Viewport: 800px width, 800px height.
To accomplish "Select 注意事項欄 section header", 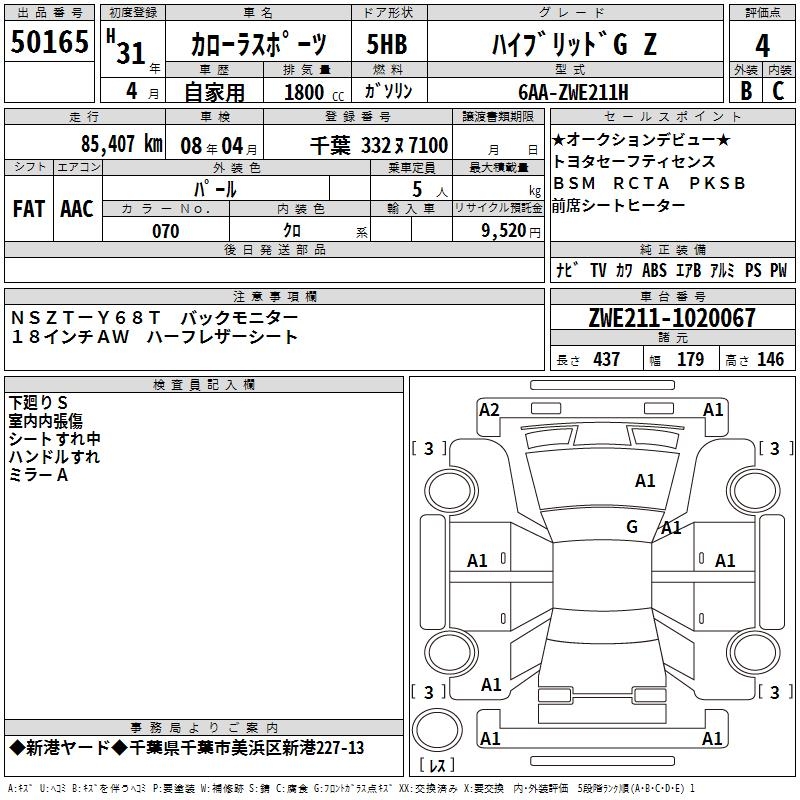I will click(x=274, y=296).
